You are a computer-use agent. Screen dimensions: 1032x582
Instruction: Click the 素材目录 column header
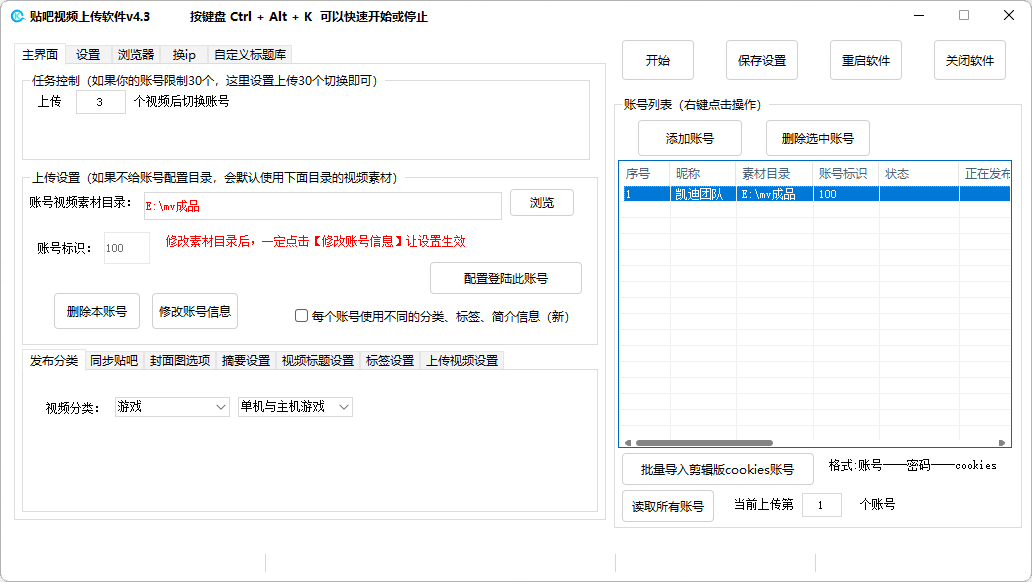point(775,174)
